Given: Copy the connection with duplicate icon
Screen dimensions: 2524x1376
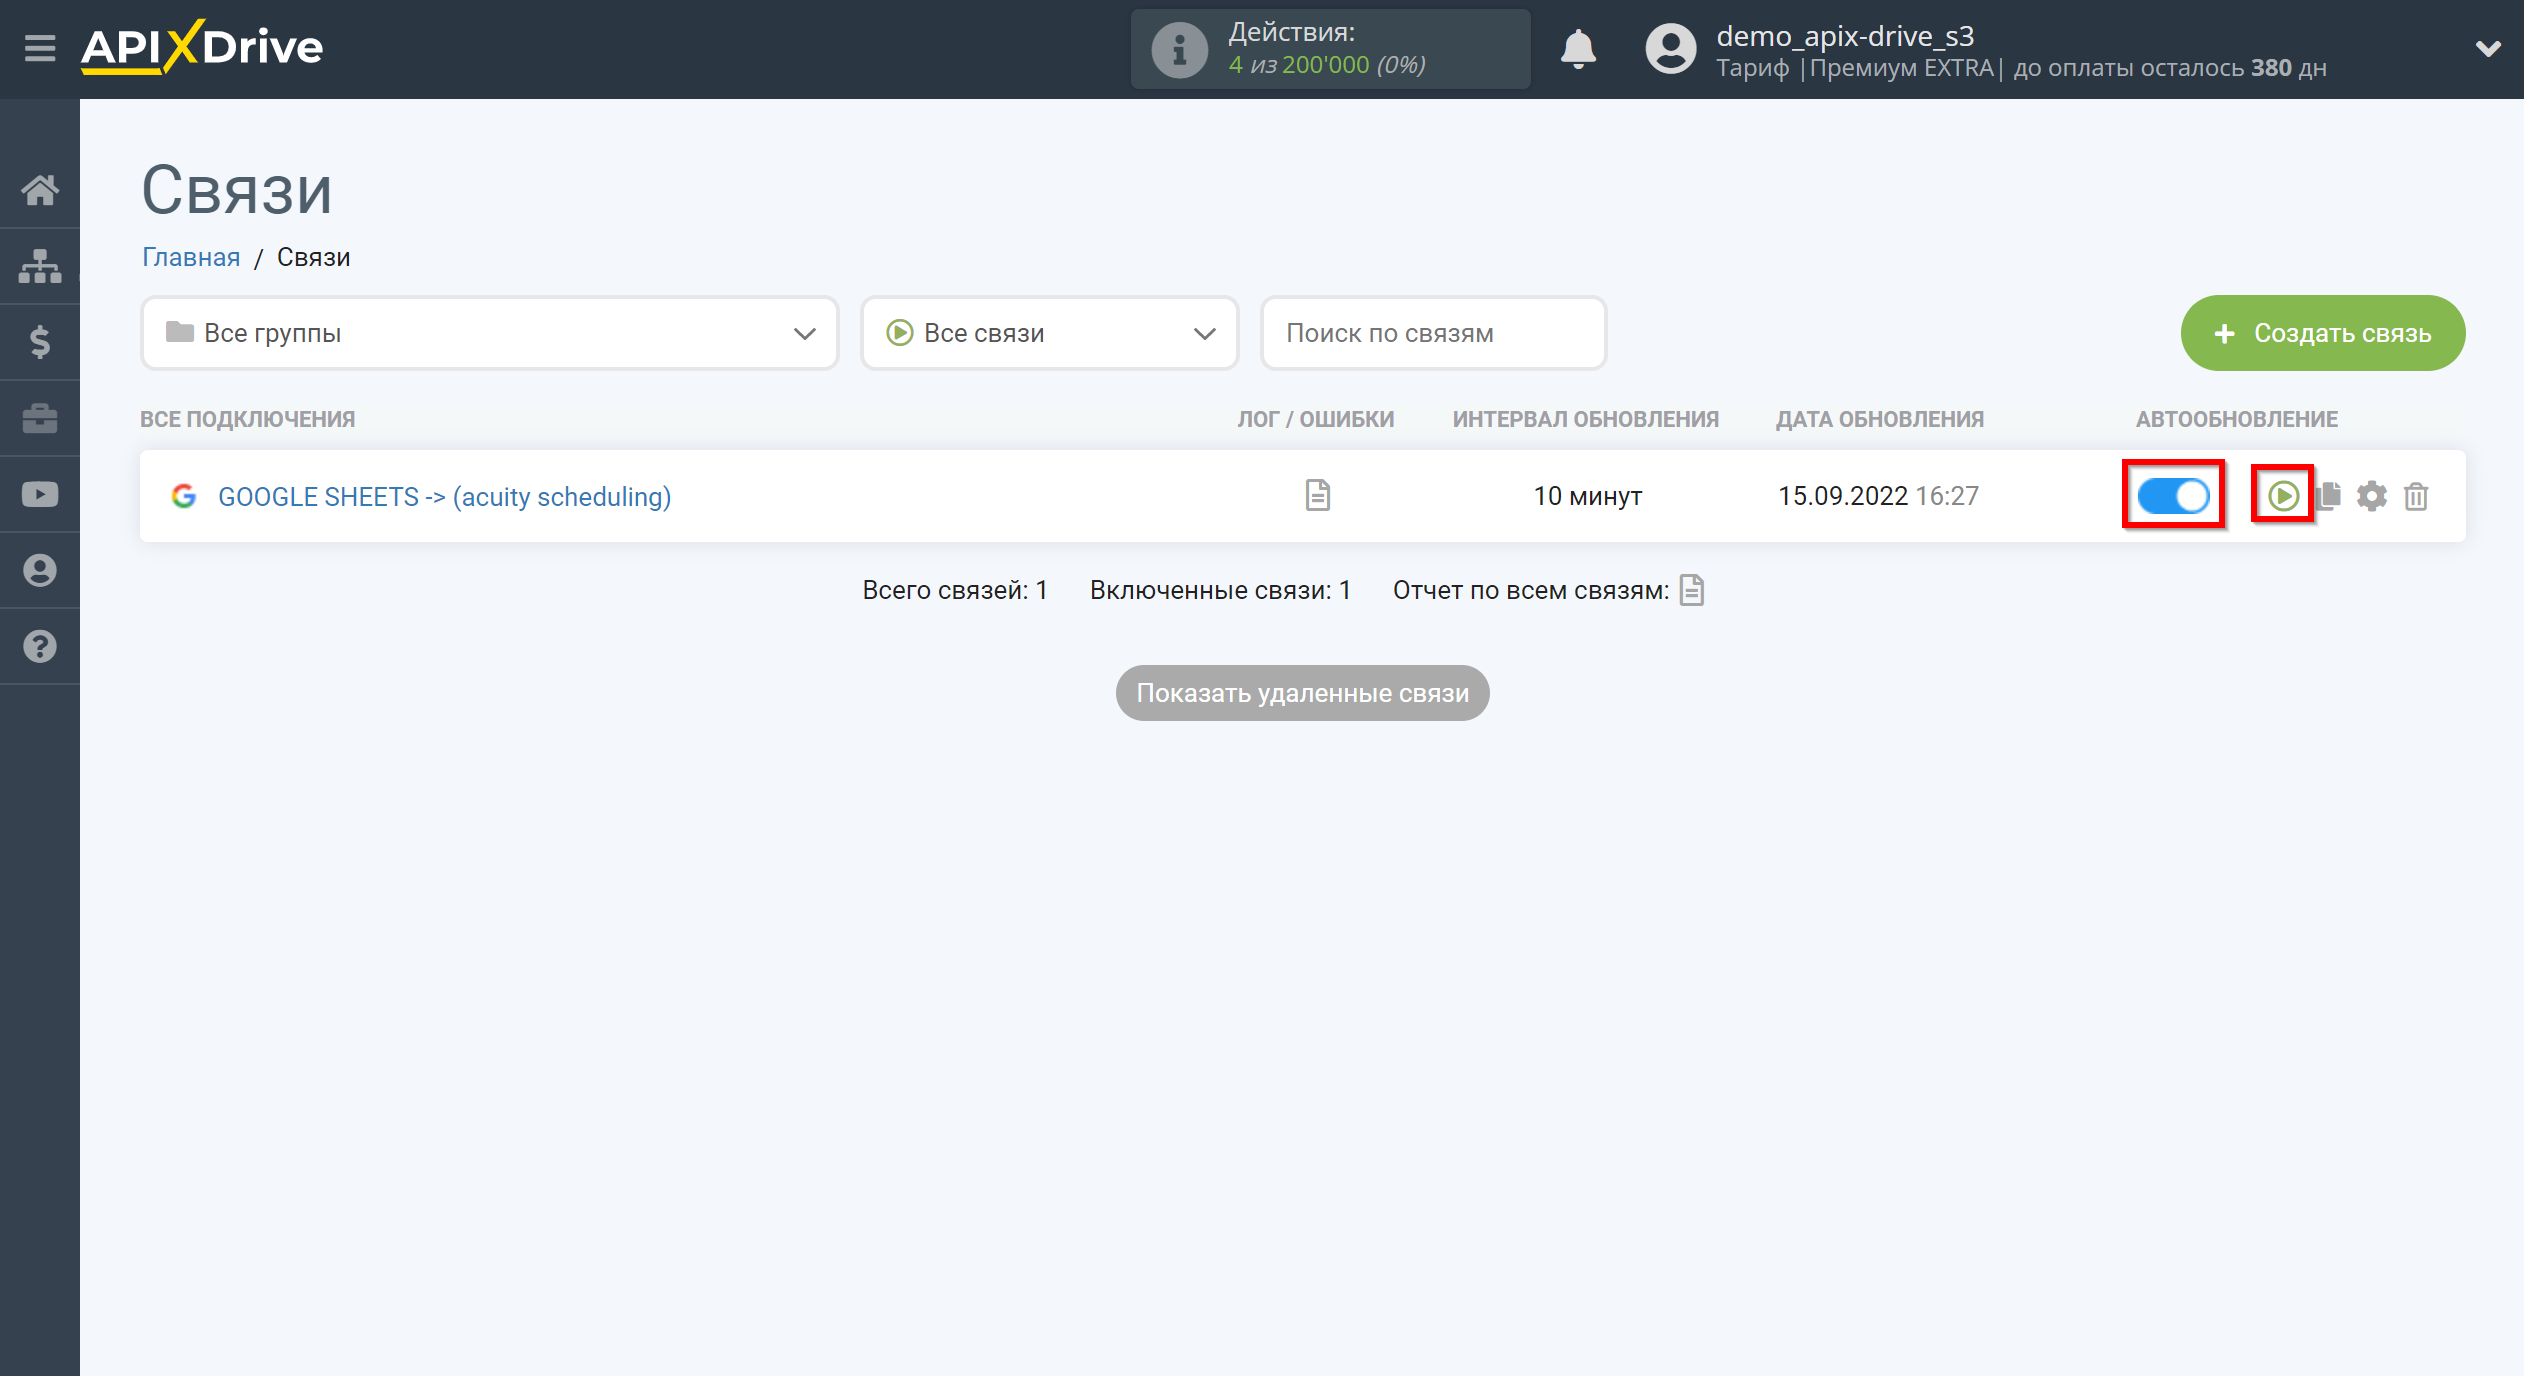Looking at the screenshot, I should (x=2329, y=495).
